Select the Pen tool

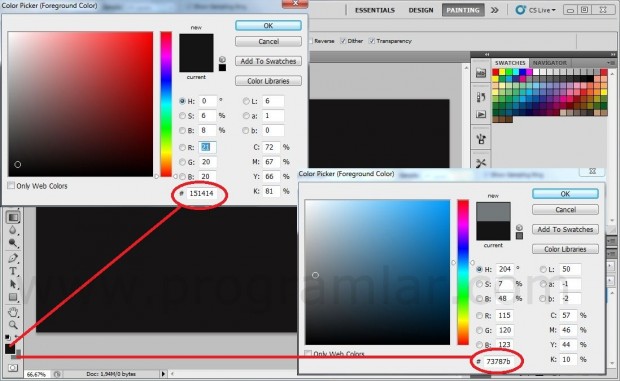(x=13, y=258)
